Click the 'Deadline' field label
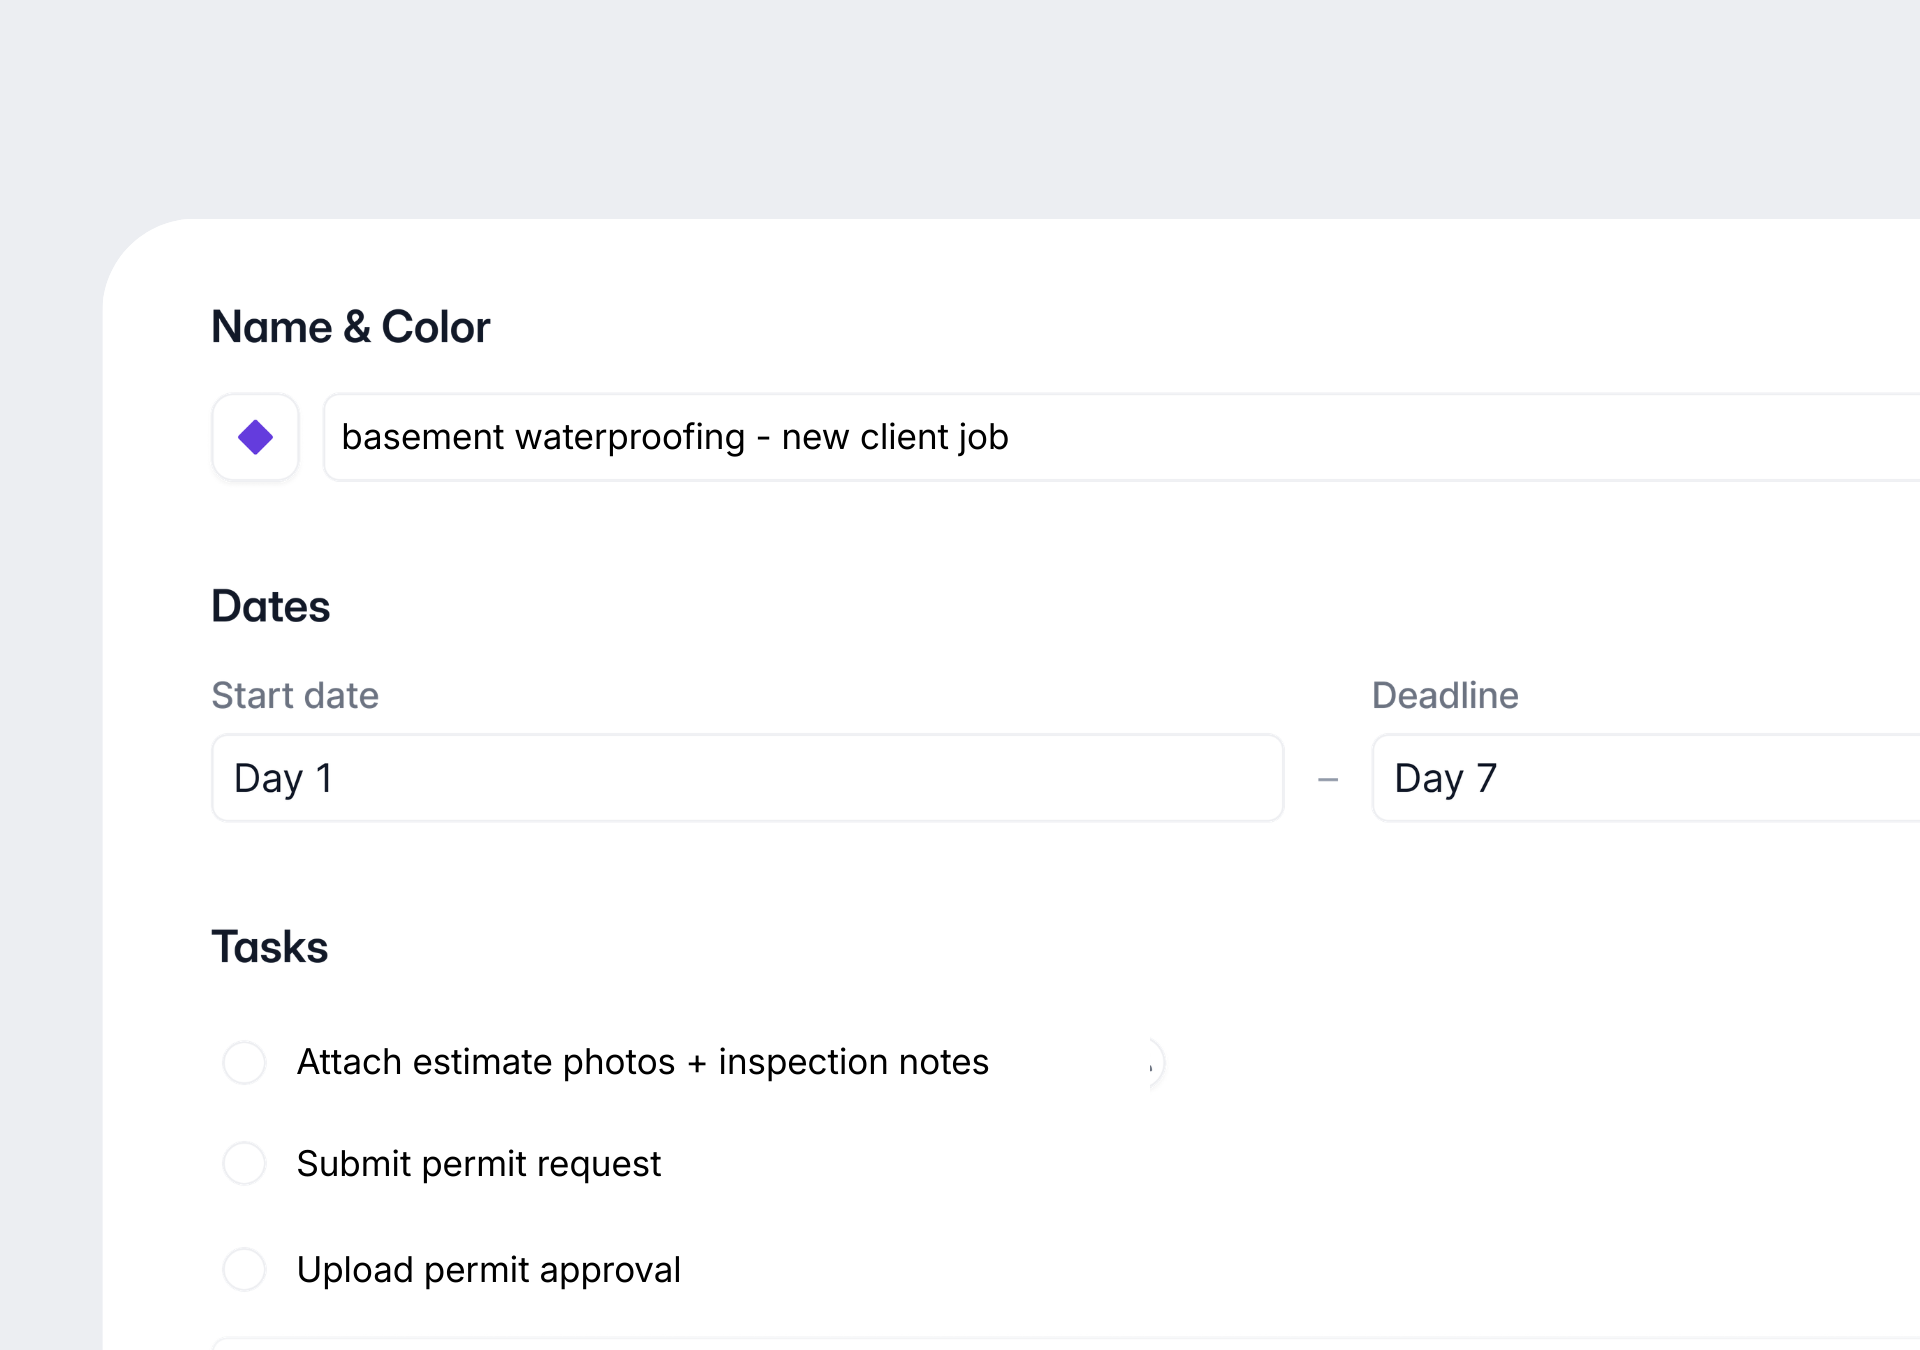The image size is (1920, 1350). 1444,695
